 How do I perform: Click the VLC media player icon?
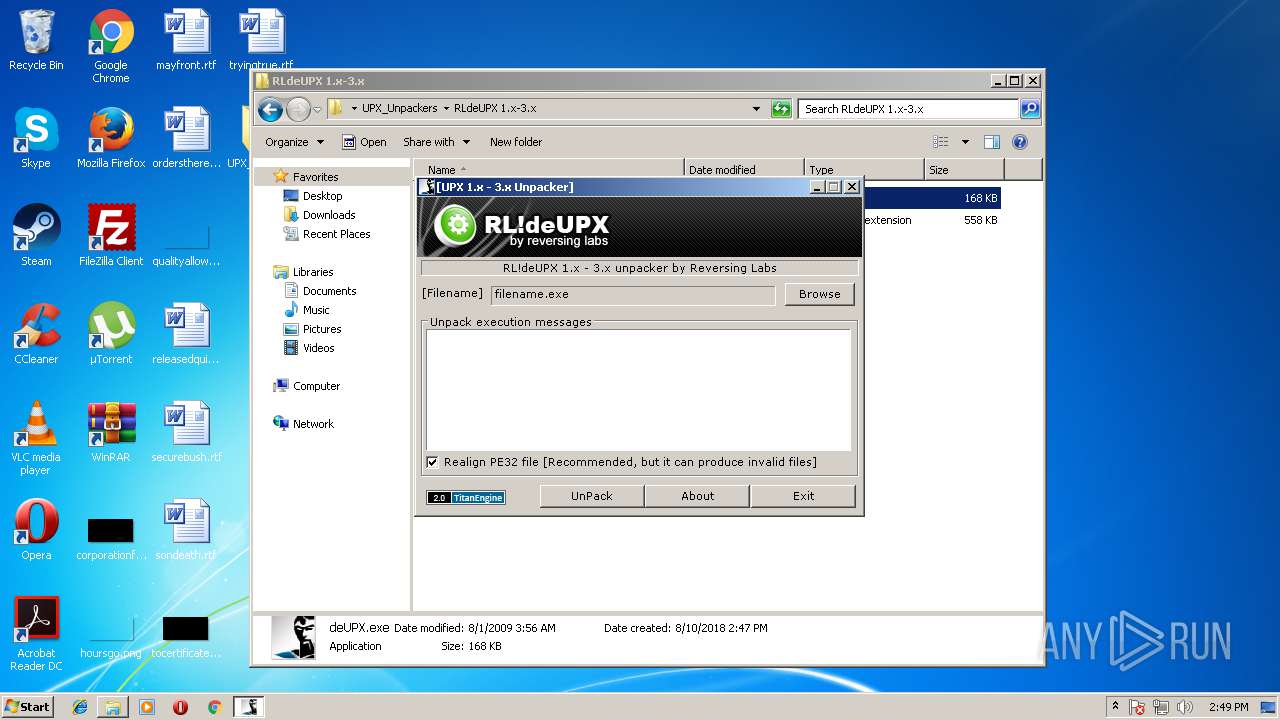click(x=36, y=438)
